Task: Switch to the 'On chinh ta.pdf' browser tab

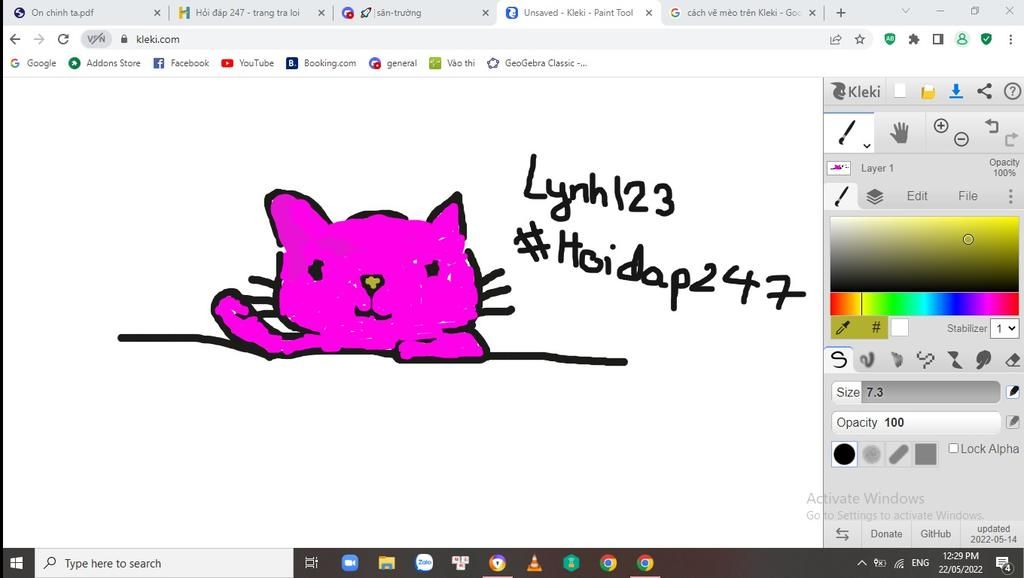Action: [x=85, y=12]
